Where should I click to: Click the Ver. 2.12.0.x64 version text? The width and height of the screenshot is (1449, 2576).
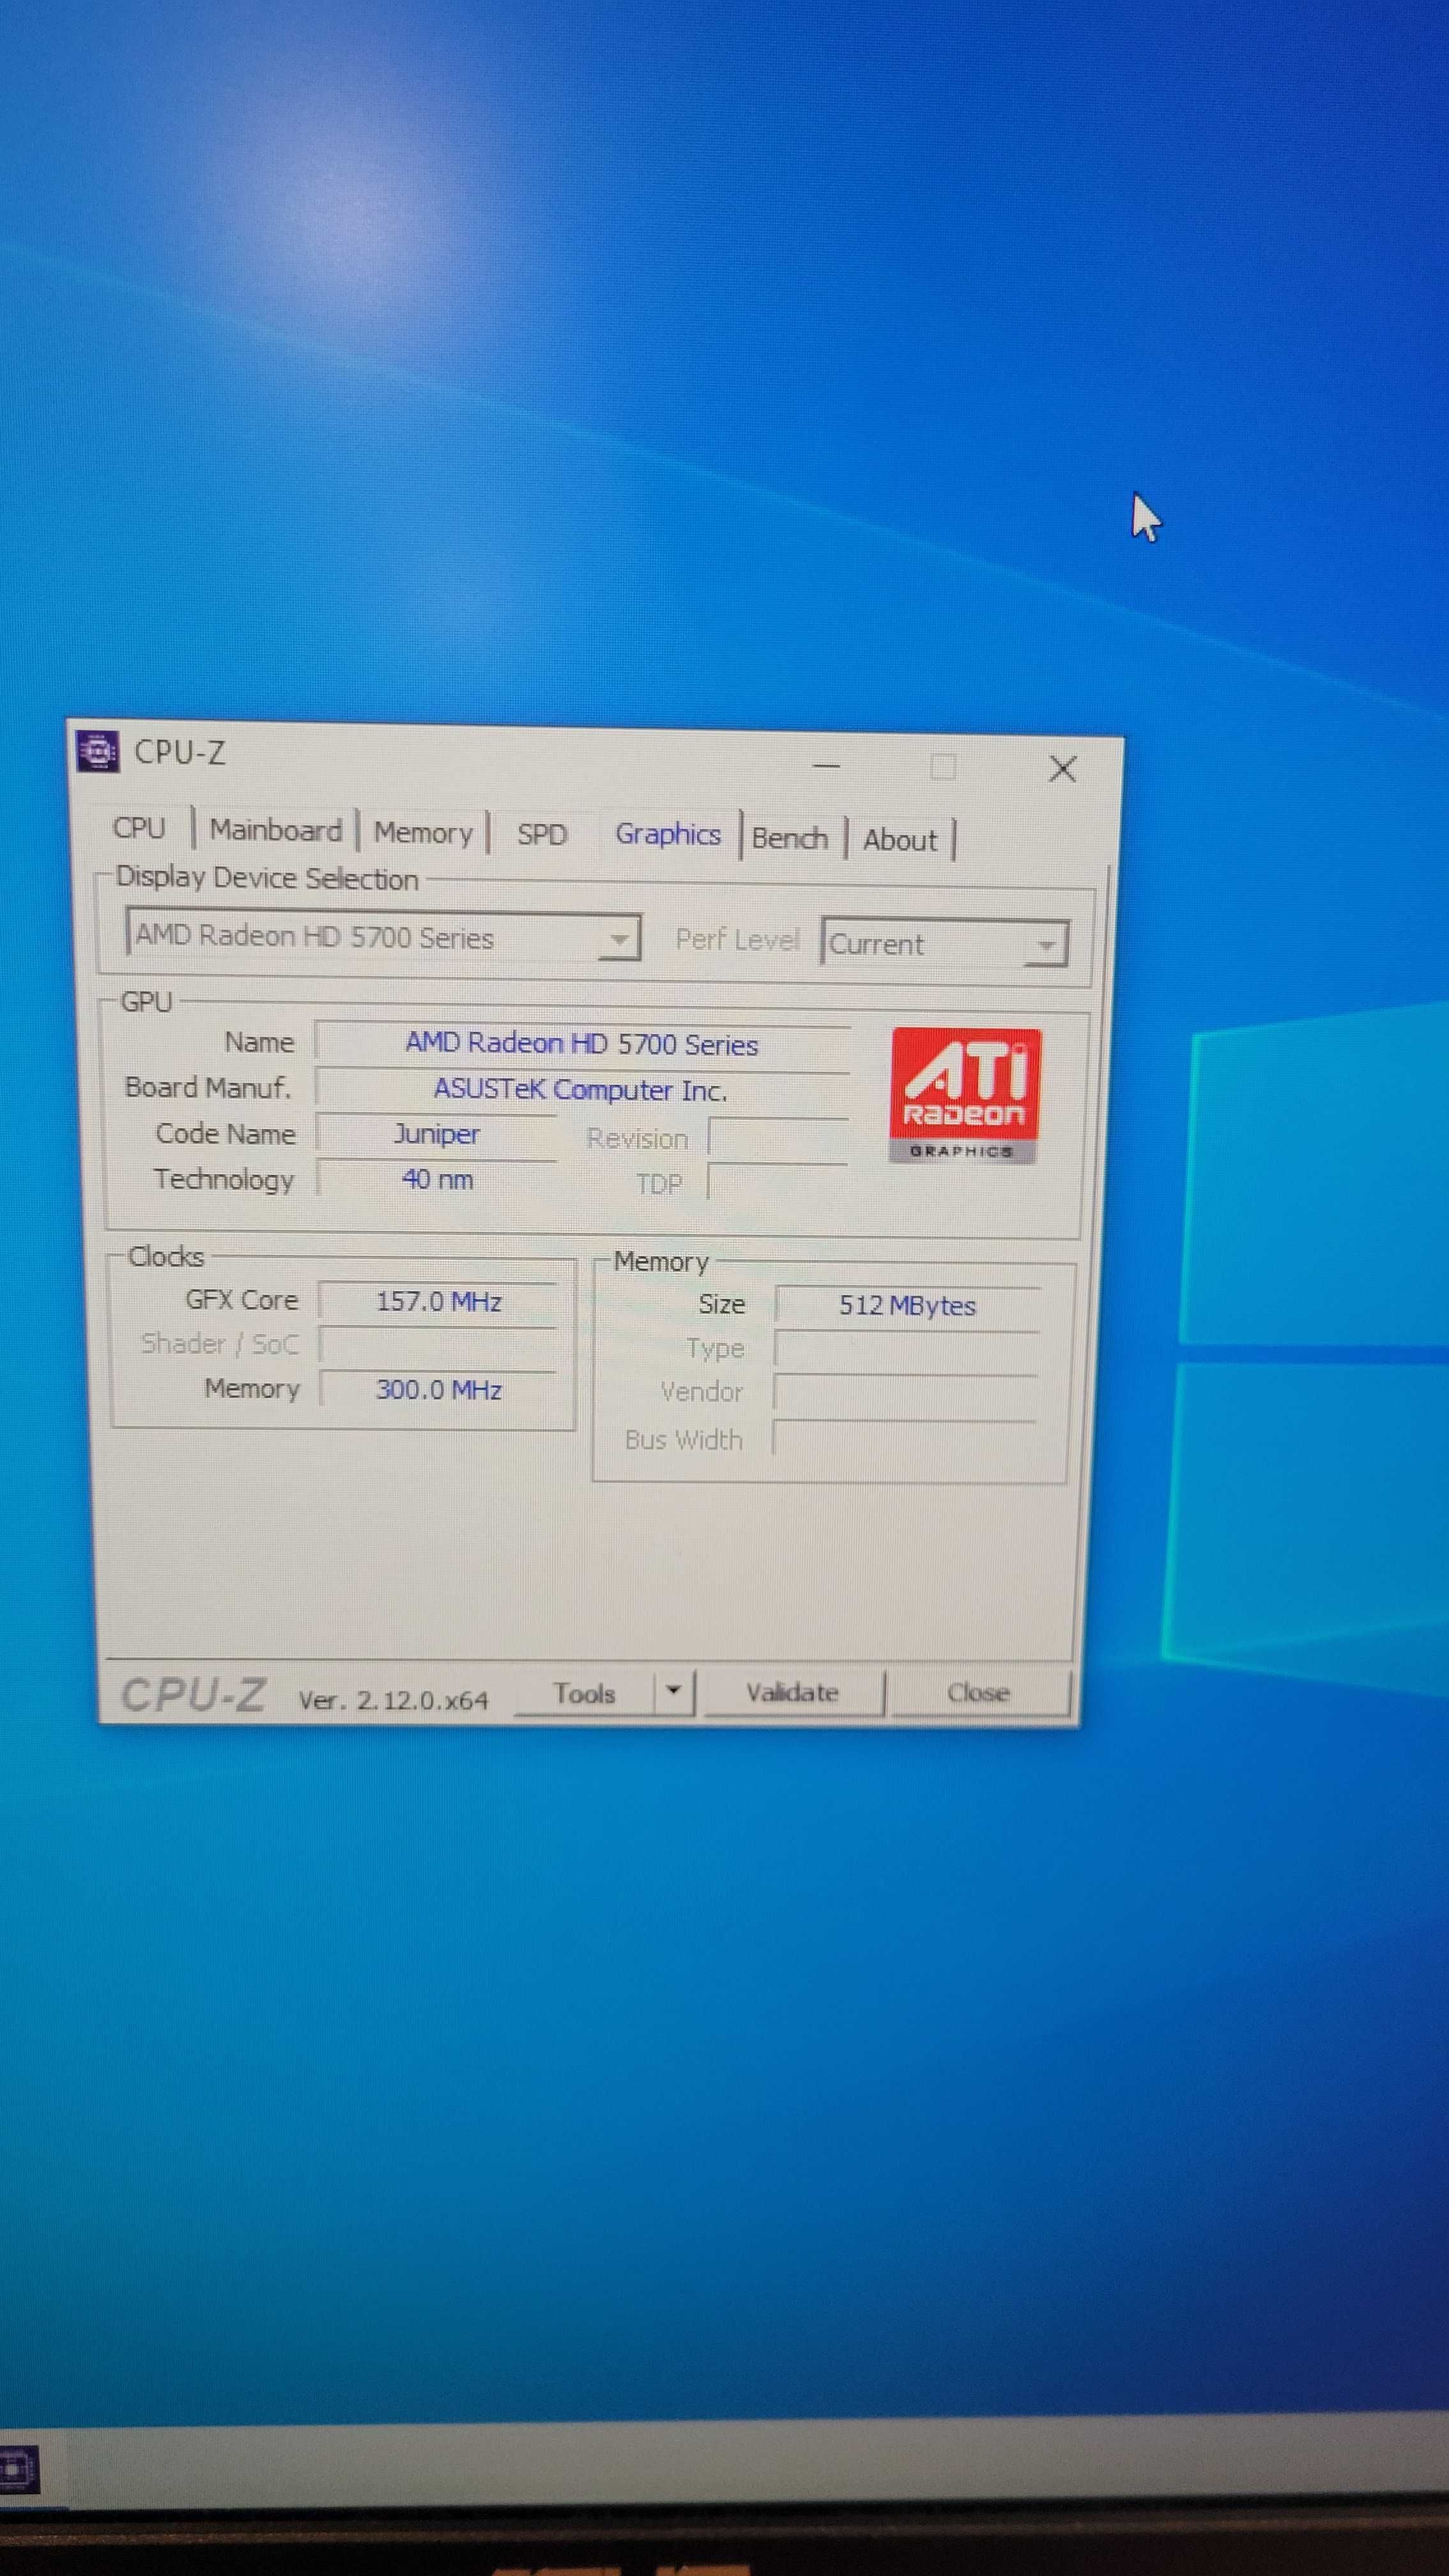pyautogui.click(x=394, y=1700)
